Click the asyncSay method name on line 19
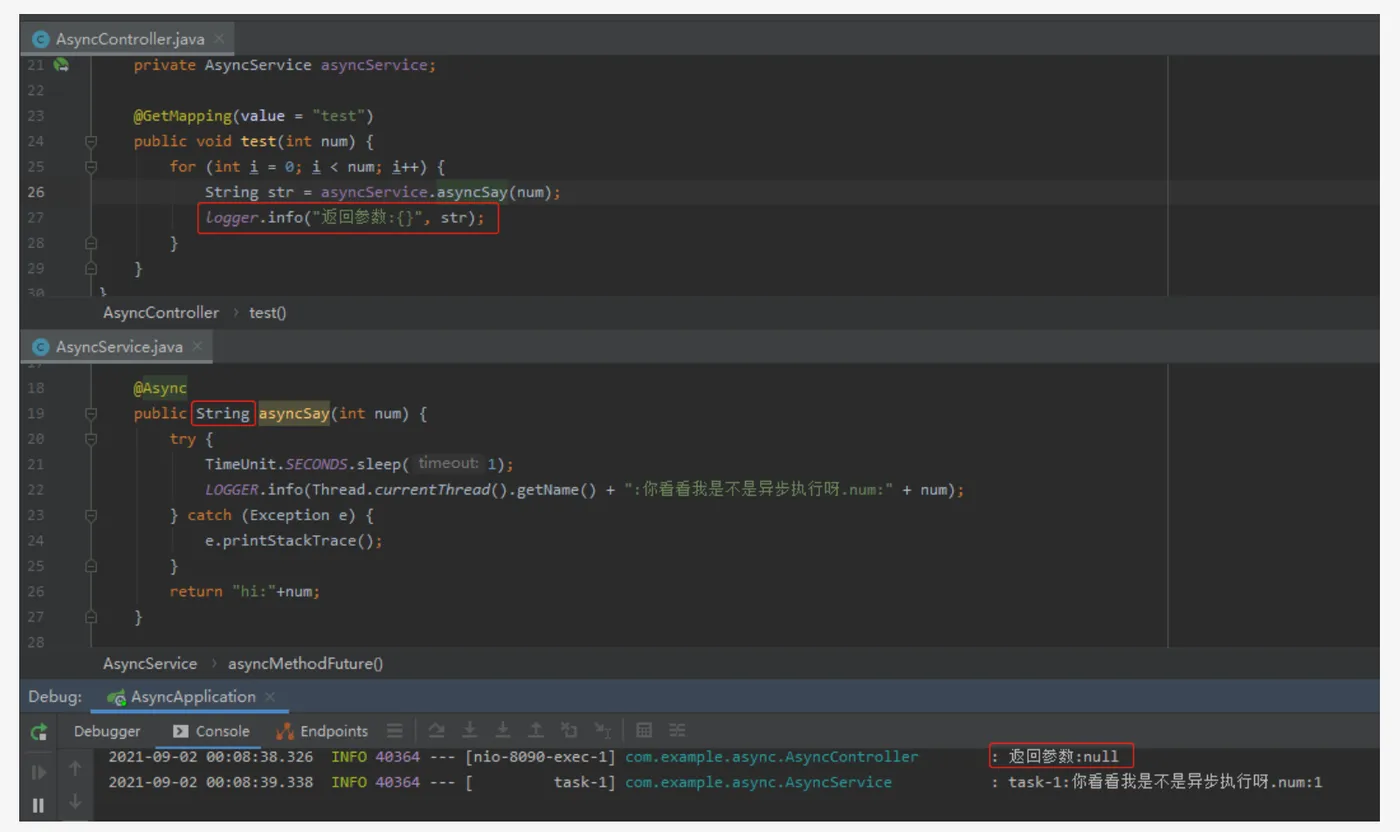Screen dimensions: 1400x832 coord(294,414)
